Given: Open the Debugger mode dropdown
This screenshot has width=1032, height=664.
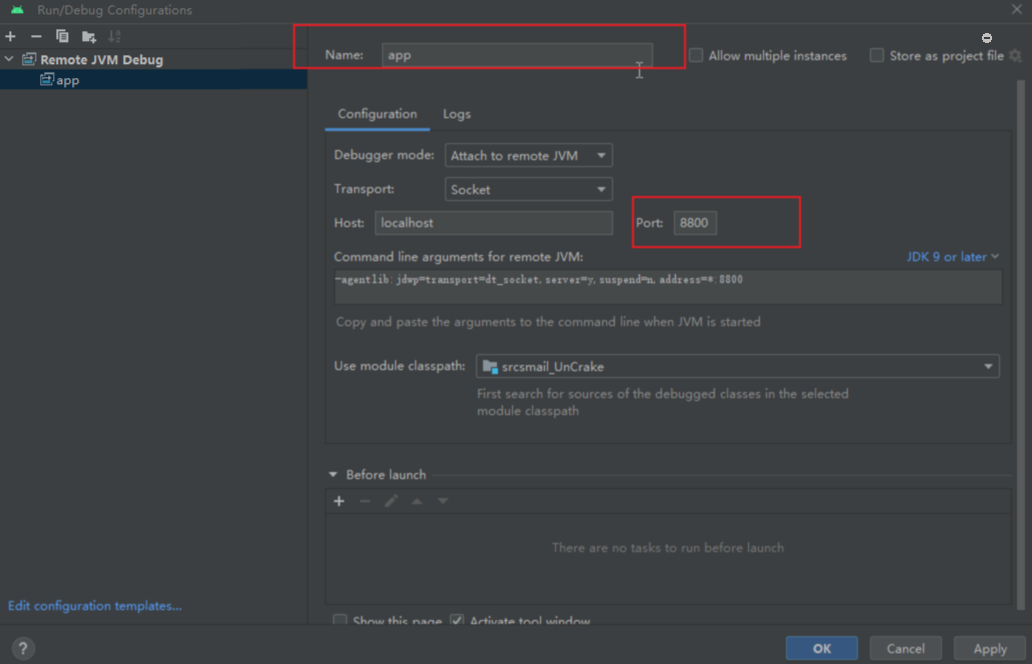Looking at the screenshot, I should tap(528, 156).
